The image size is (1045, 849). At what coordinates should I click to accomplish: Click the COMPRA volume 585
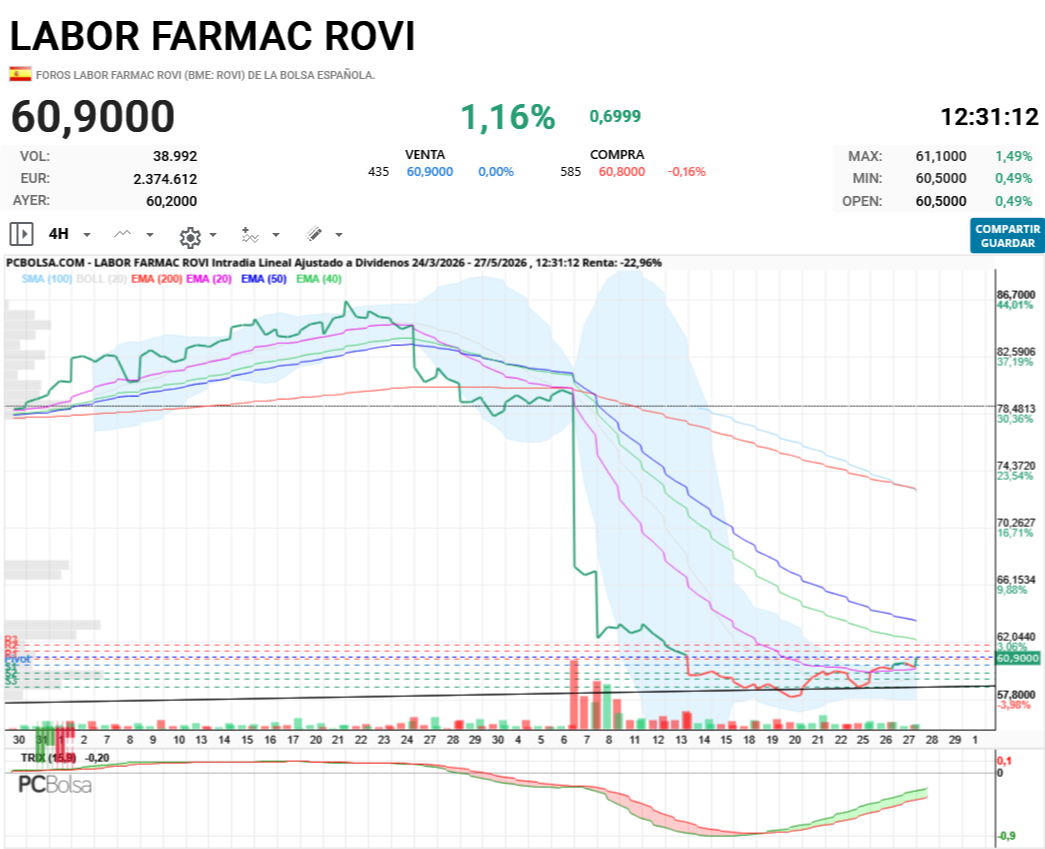pyautogui.click(x=570, y=171)
